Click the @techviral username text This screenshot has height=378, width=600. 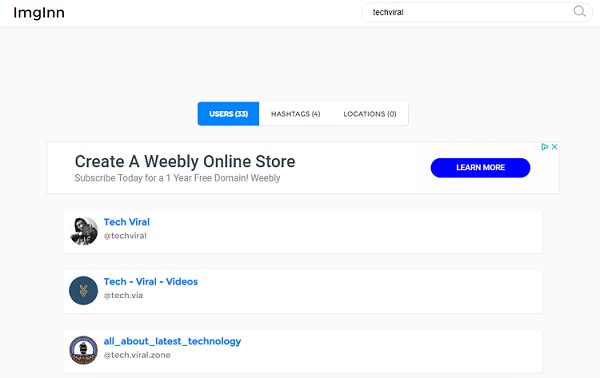point(125,236)
